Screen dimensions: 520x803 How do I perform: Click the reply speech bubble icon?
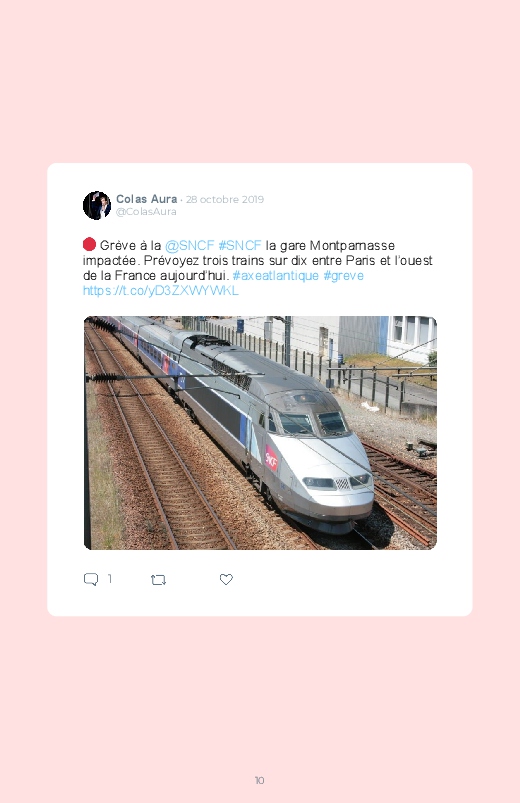click(91, 579)
